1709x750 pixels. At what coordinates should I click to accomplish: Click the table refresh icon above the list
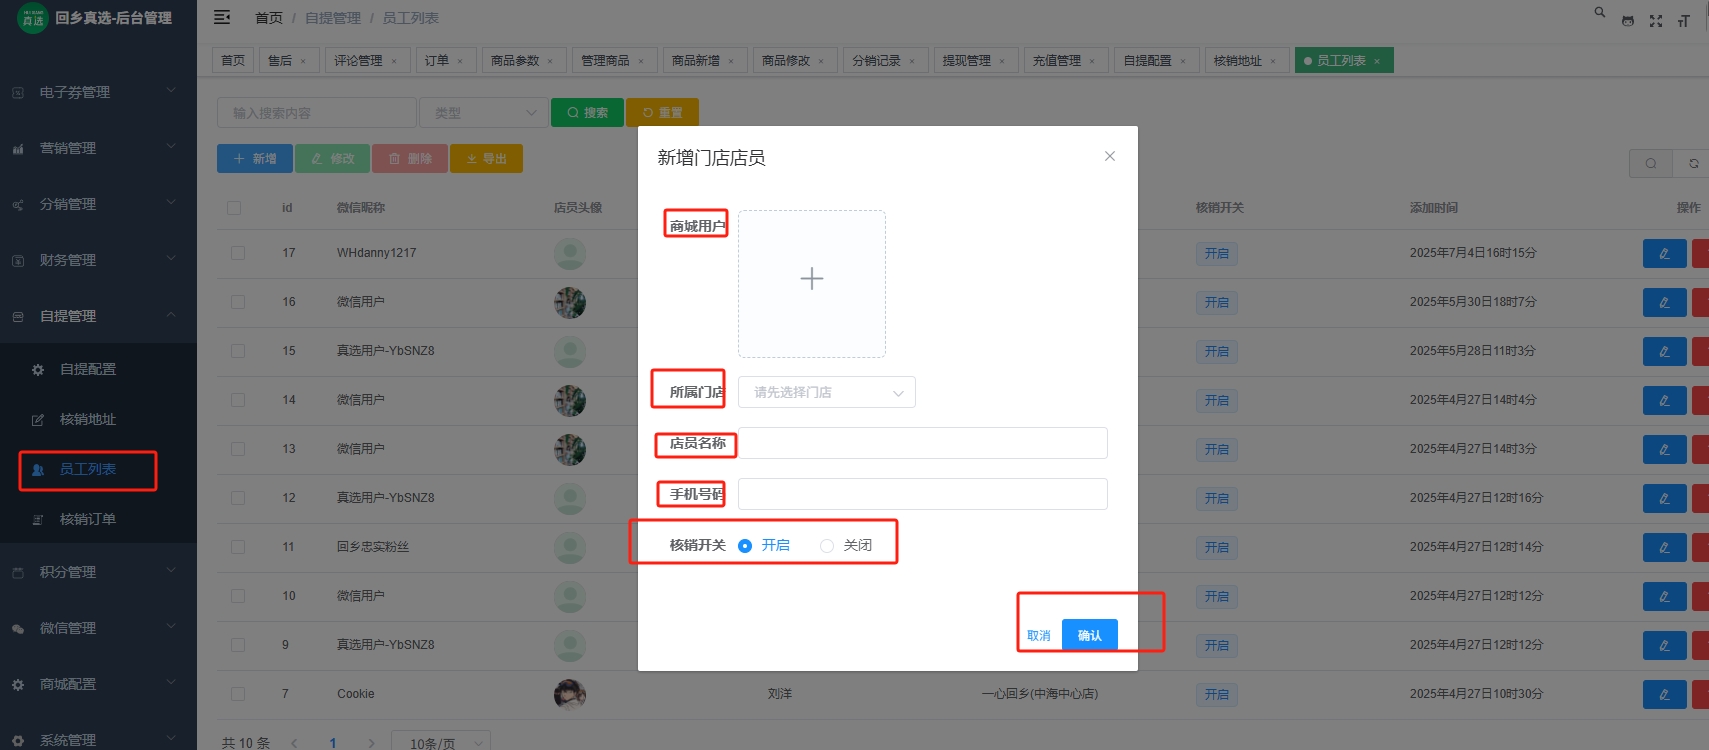[x=1693, y=163]
